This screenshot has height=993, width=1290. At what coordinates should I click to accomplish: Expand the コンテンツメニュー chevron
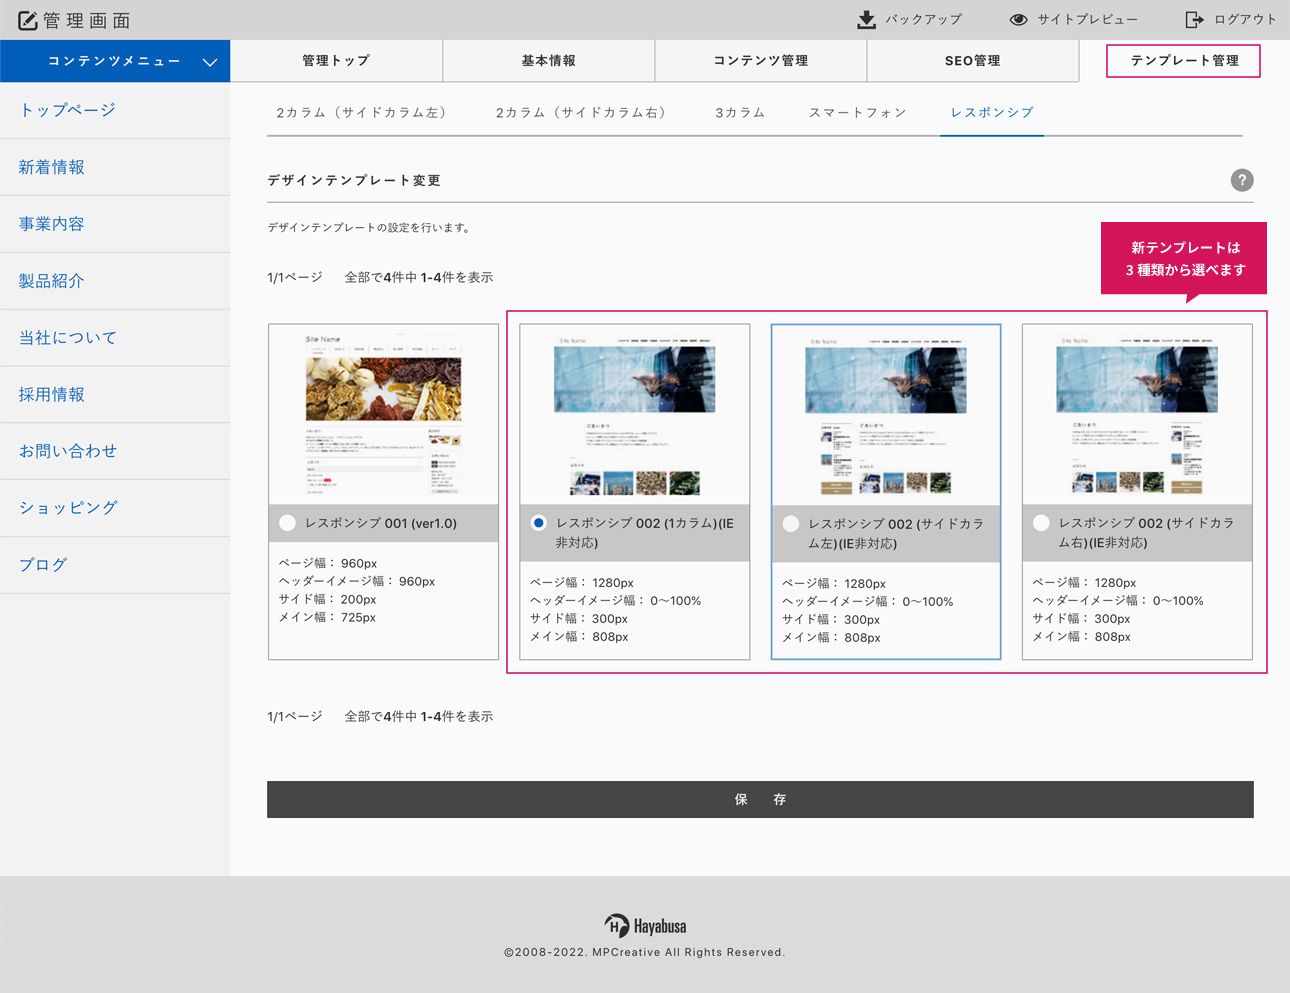point(210,62)
